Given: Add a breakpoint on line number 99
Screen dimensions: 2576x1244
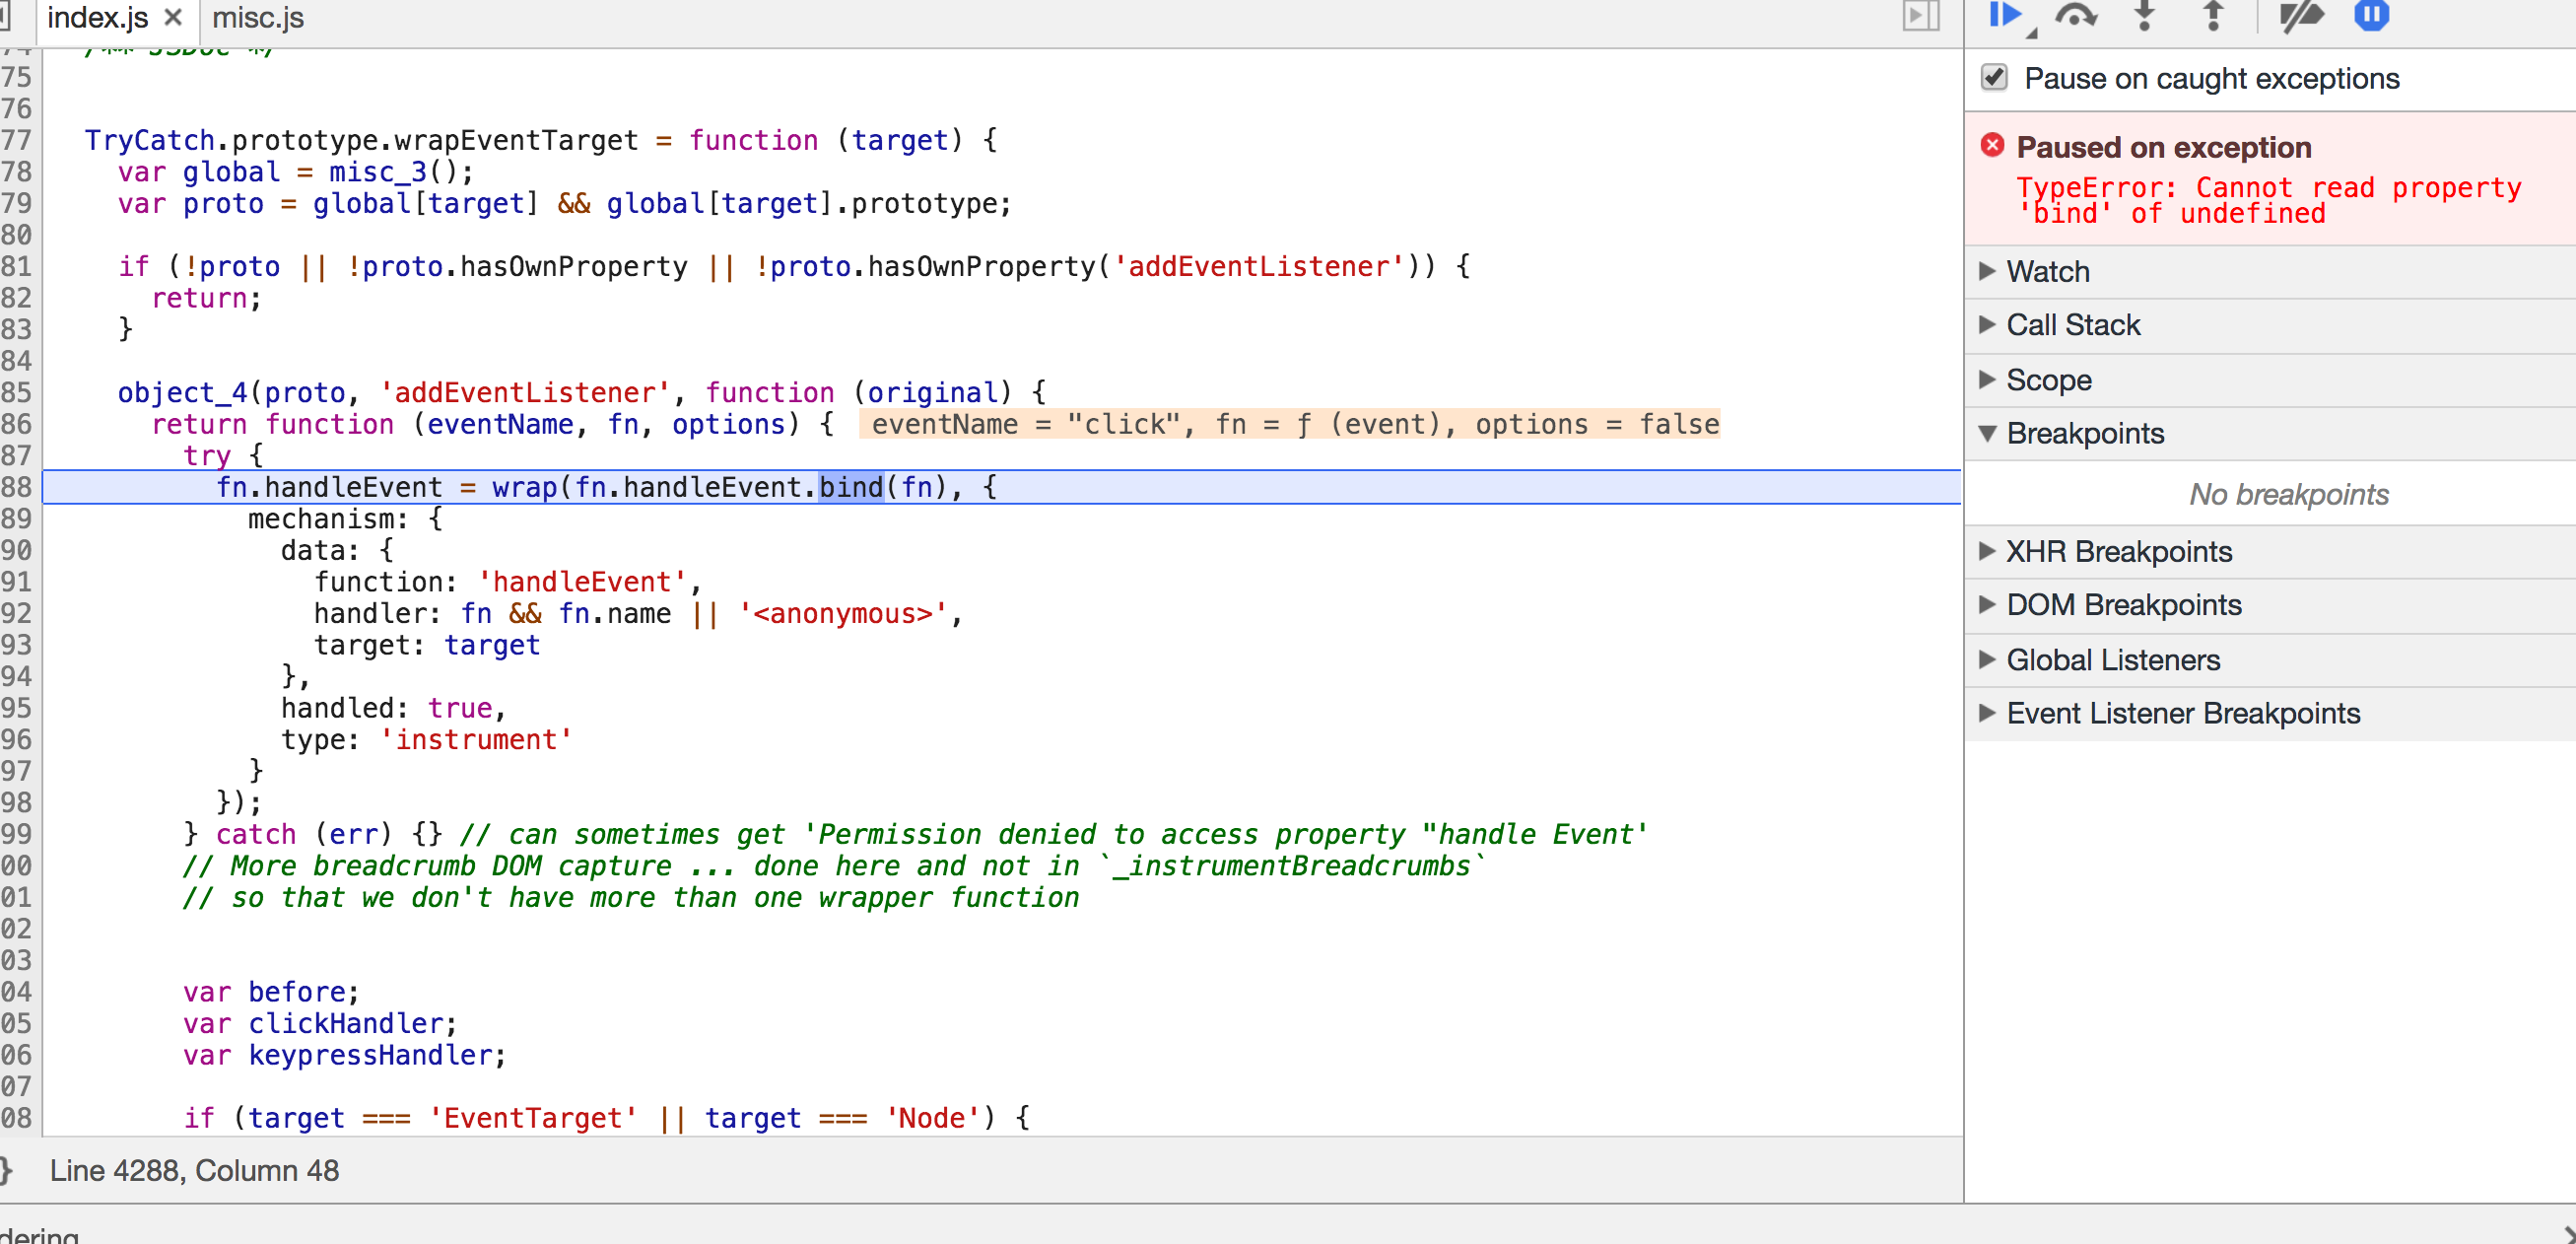Looking at the screenshot, I should (18, 834).
